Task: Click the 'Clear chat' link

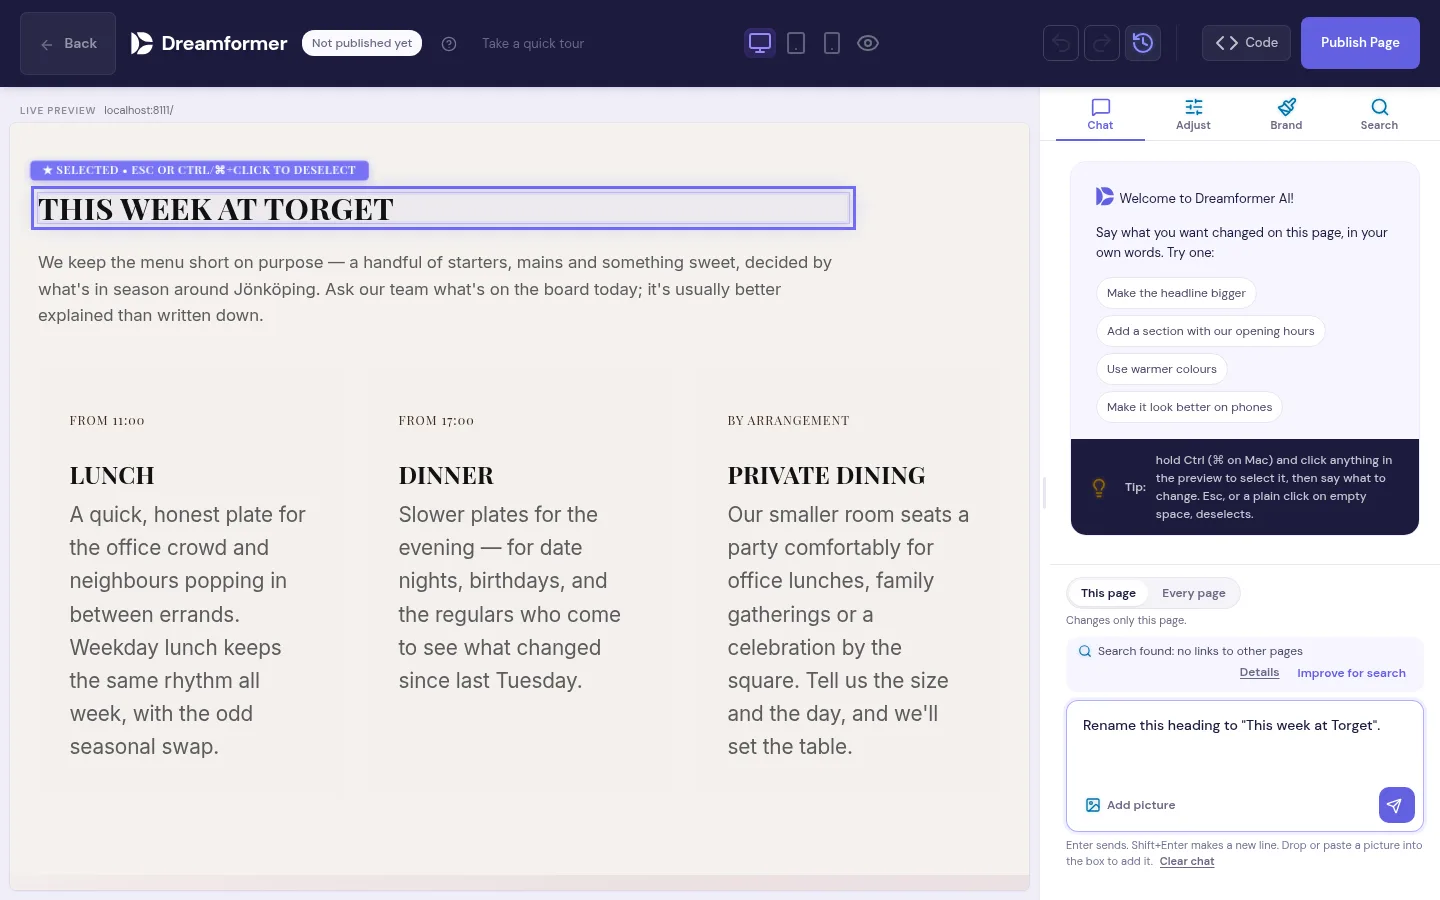Action: (1187, 861)
